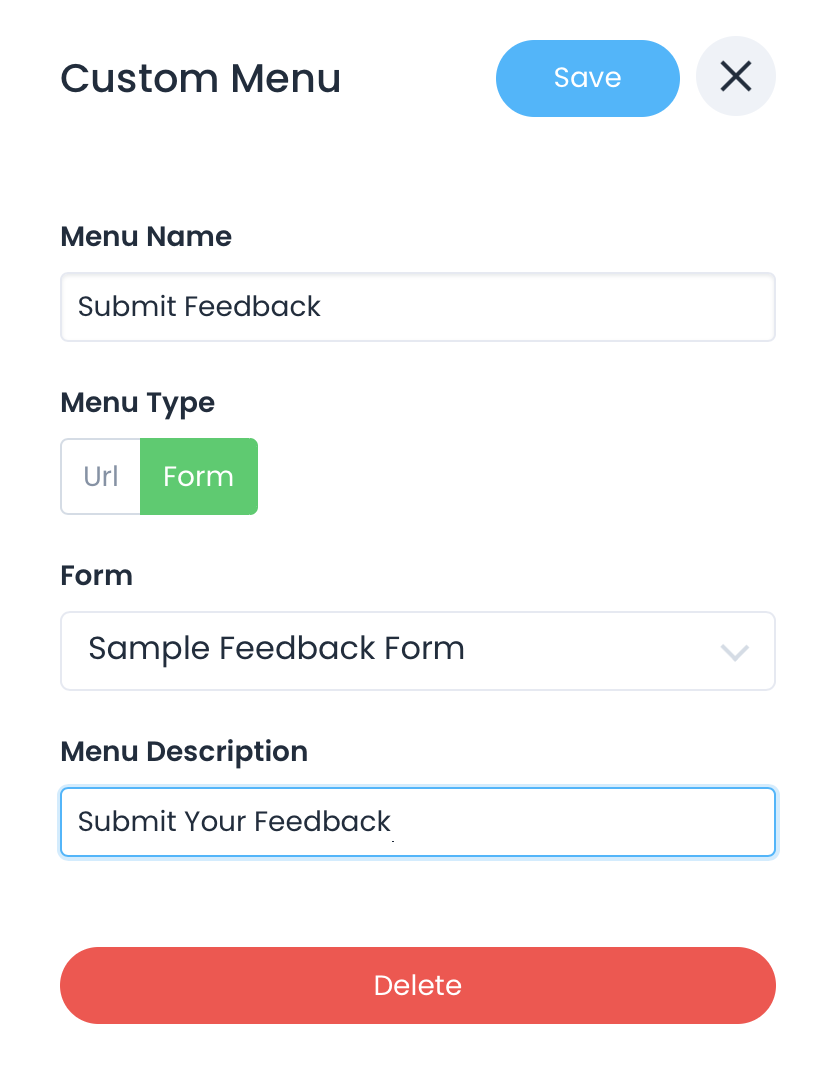Click the Menu Type label
This screenshot has width=834, height=1074.
[138, 402]
